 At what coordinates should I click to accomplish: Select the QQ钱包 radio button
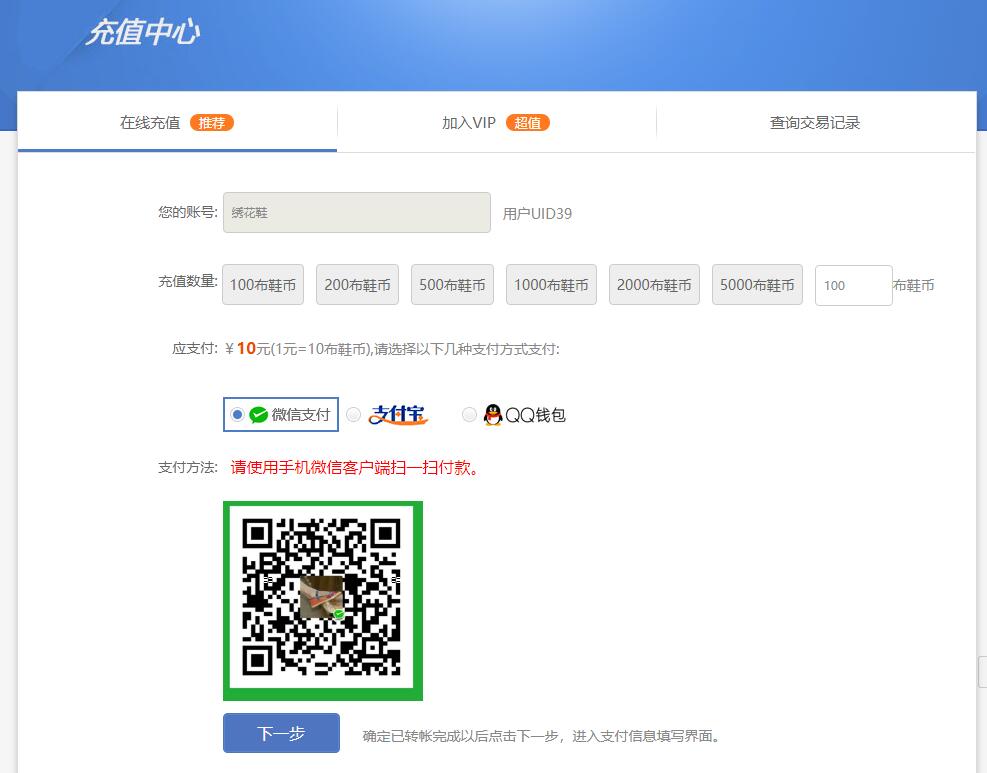click(x=469, y=414)
